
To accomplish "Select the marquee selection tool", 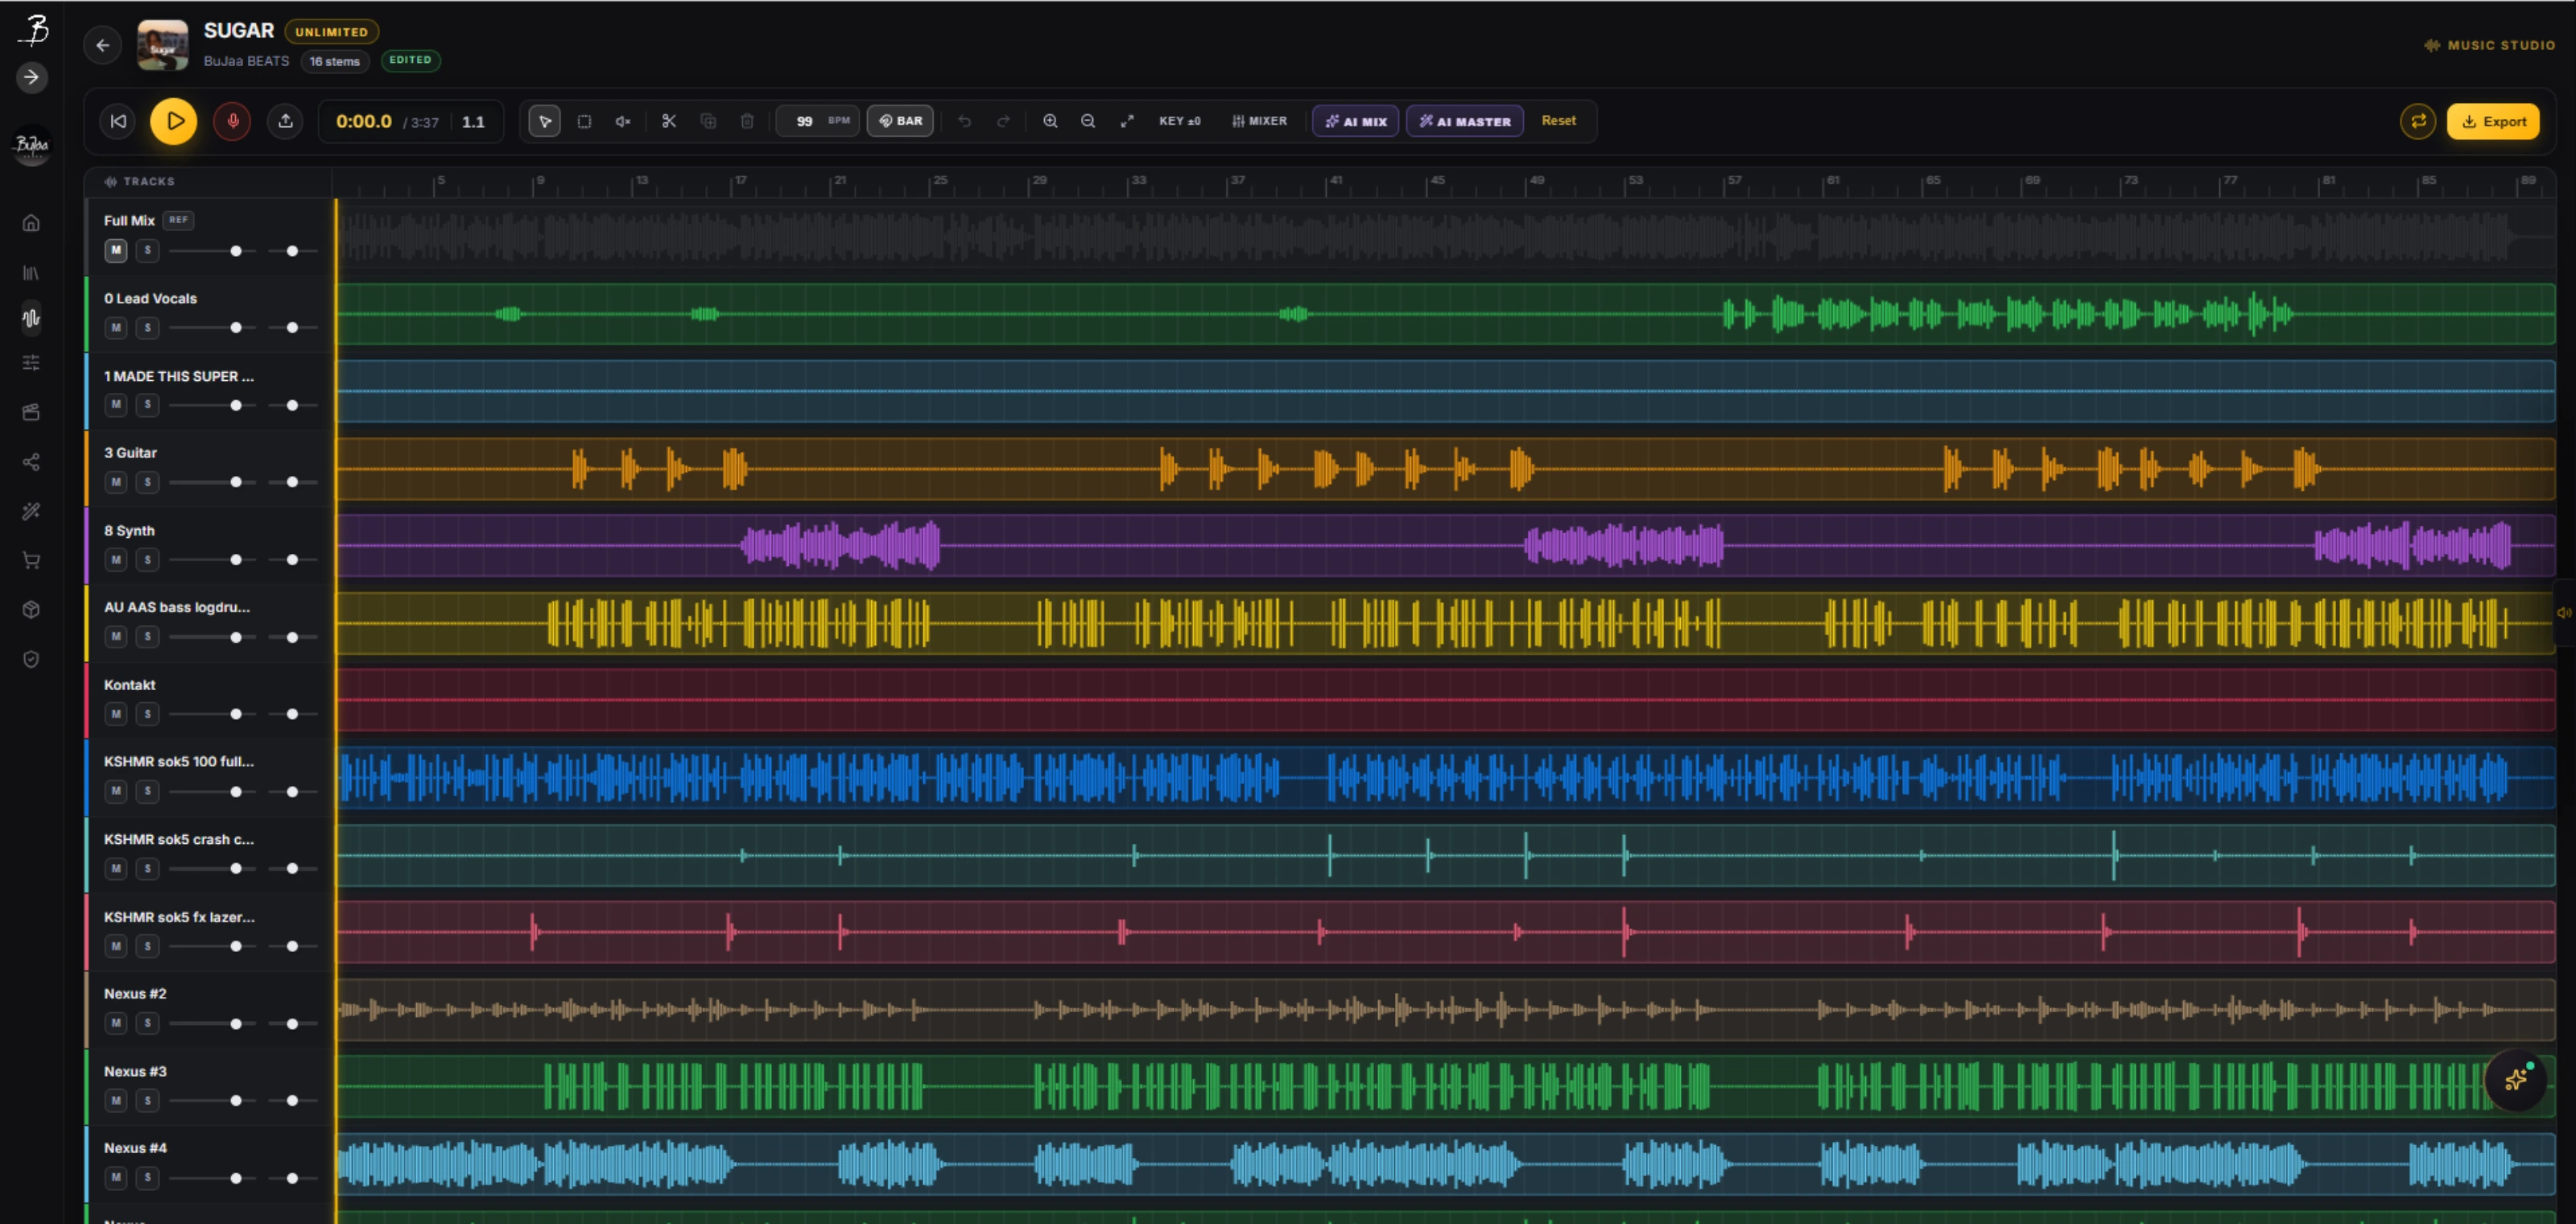I will coord(584,121).
